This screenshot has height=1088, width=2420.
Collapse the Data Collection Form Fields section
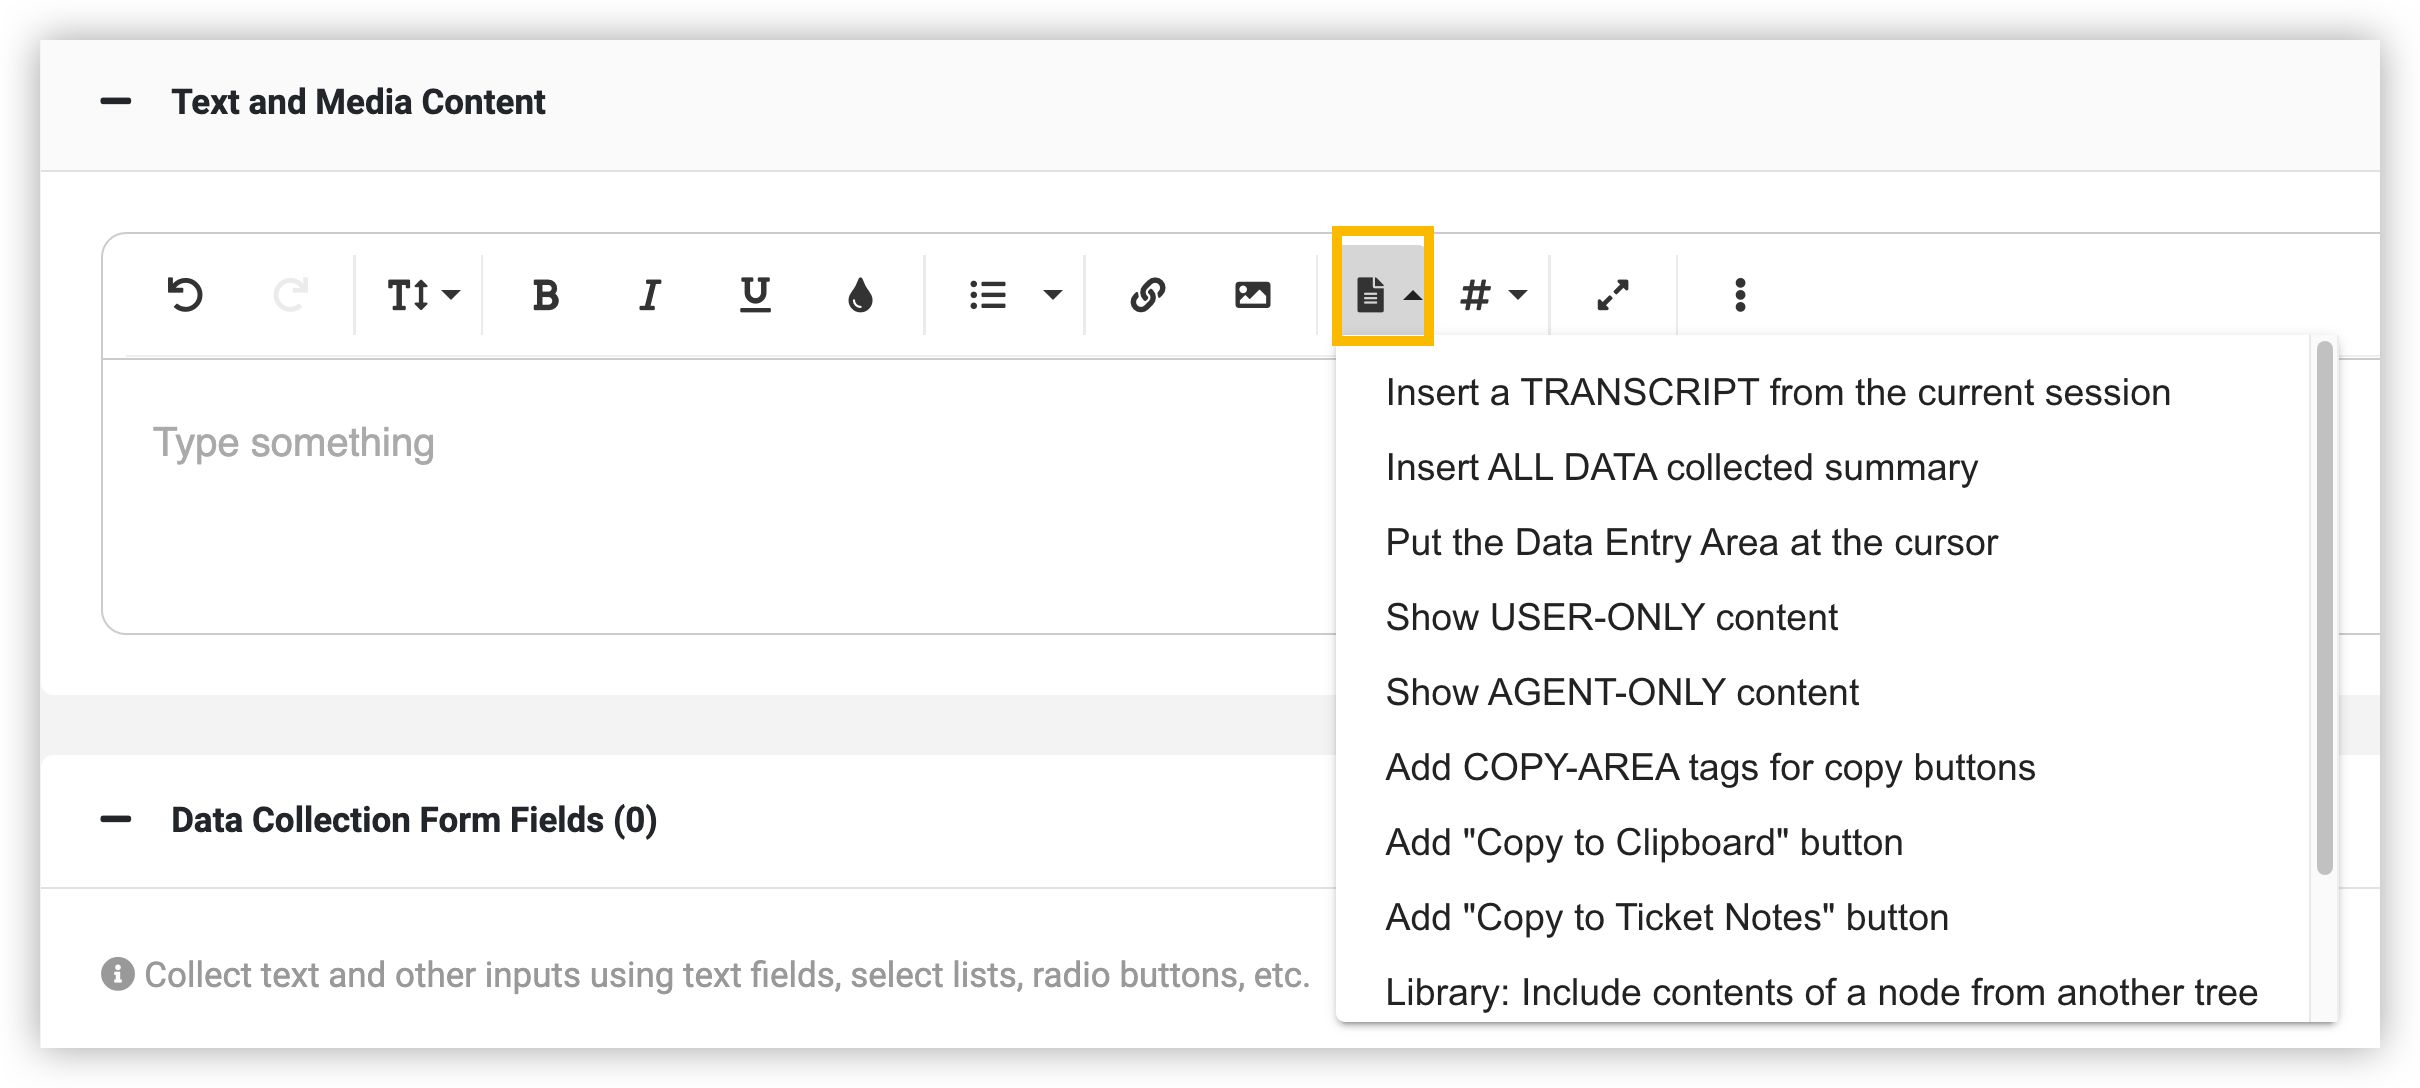point(117,820)
